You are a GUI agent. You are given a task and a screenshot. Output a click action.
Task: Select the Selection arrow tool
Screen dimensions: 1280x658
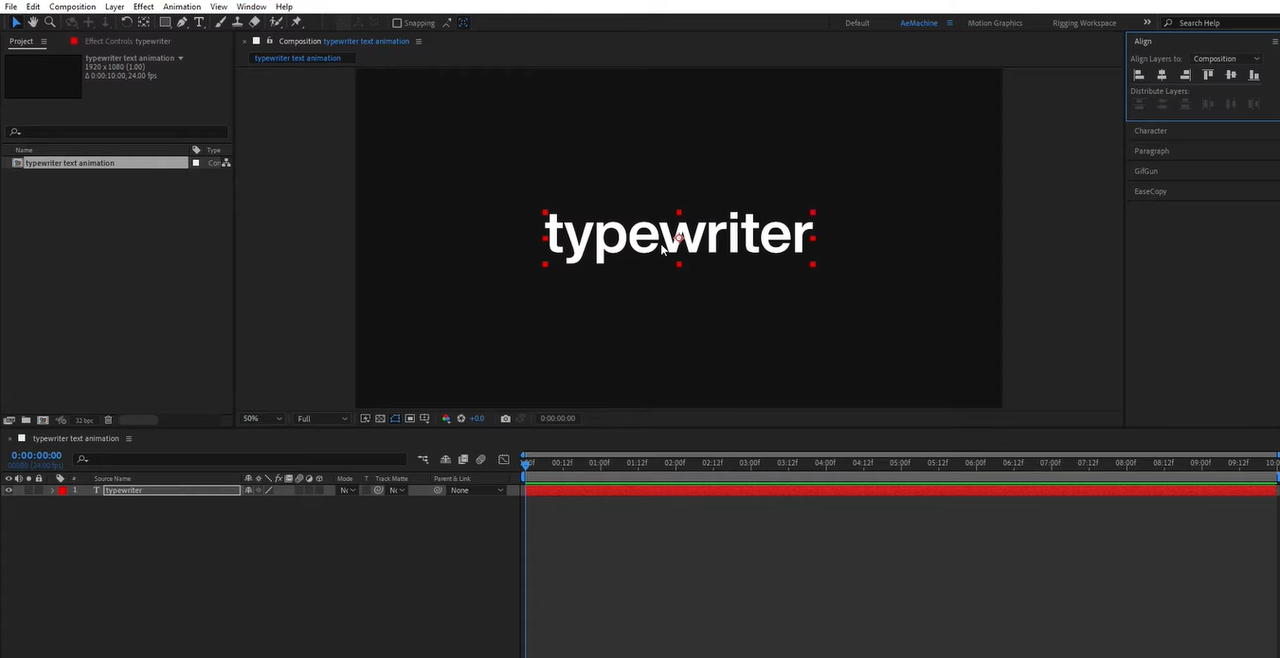tap(16, 22)
